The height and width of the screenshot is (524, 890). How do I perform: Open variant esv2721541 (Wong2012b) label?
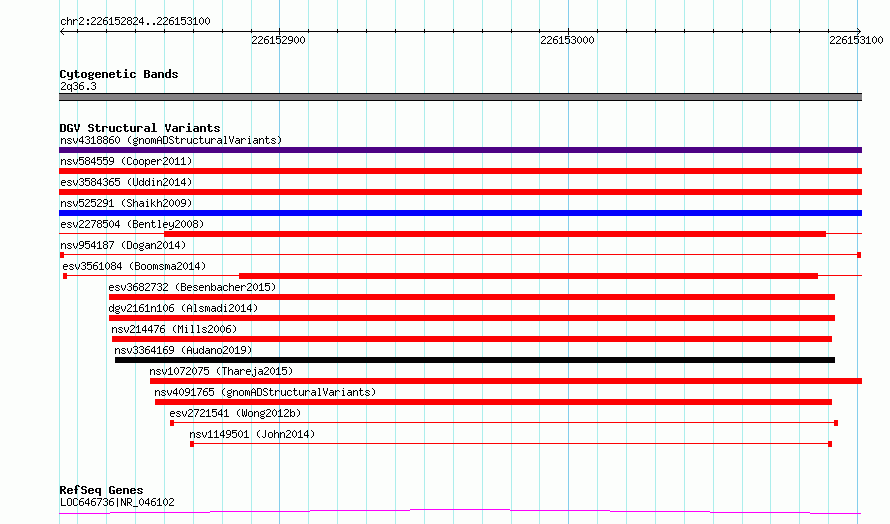coord(235,413)
